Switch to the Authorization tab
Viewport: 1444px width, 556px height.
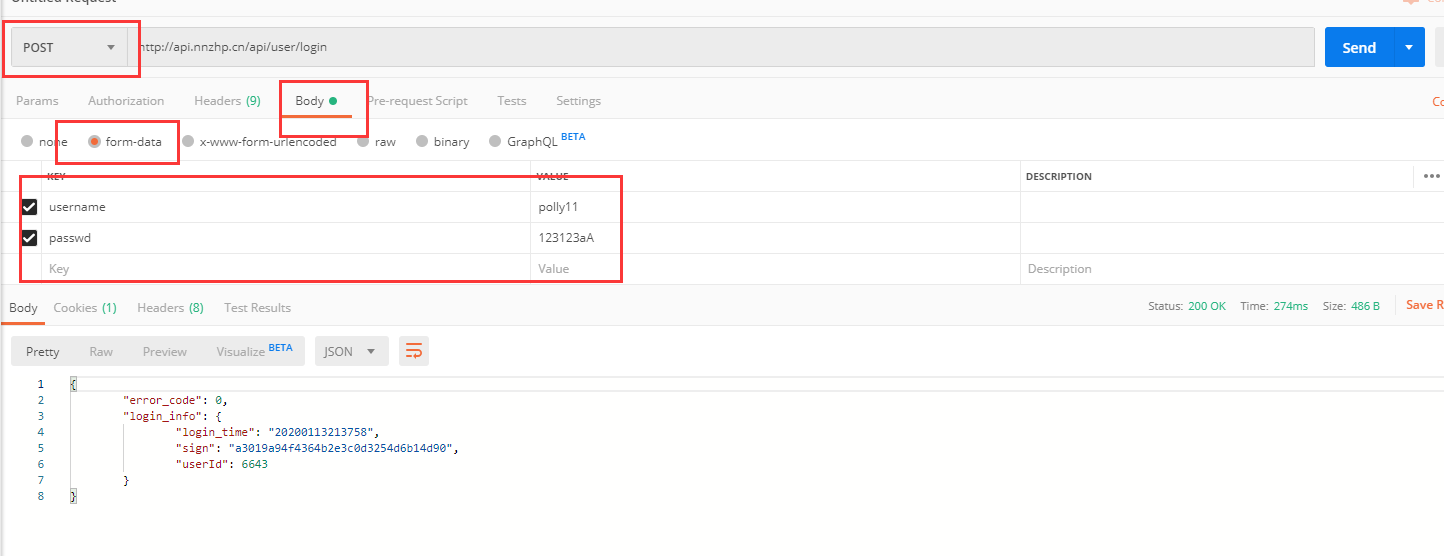[126, 101]
